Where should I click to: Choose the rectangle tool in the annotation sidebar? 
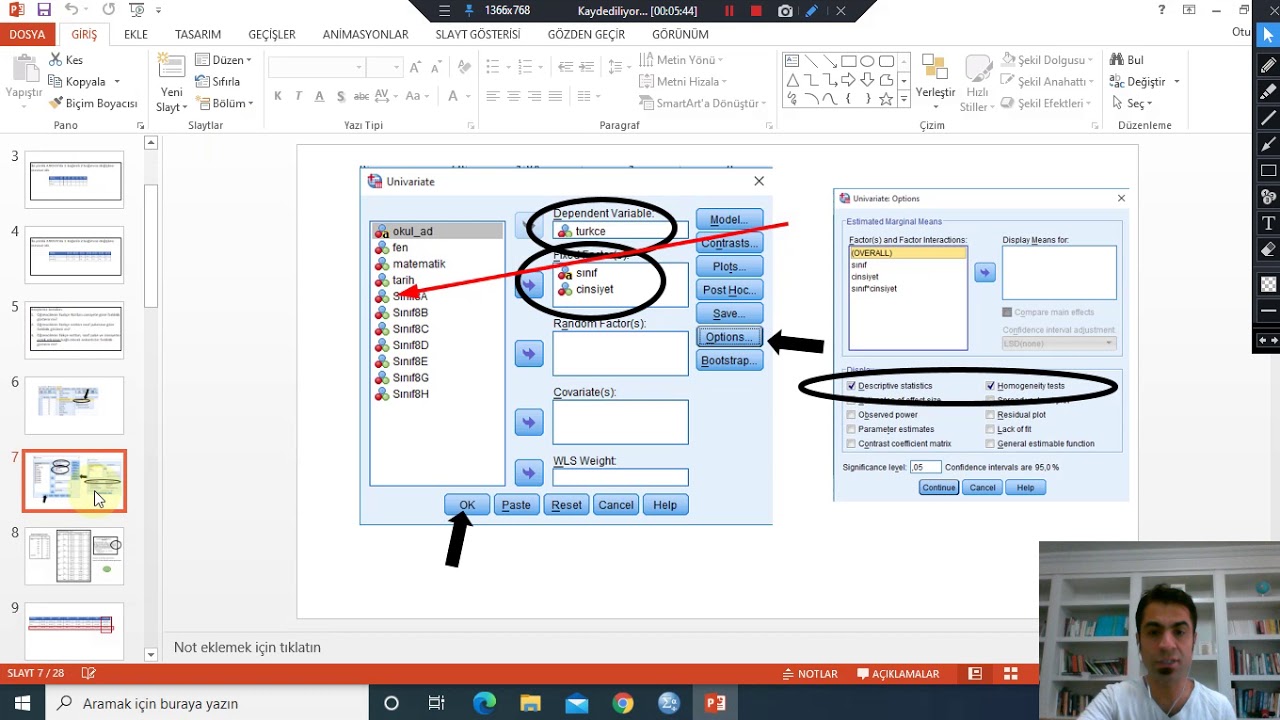click(x=1268, y=170)
